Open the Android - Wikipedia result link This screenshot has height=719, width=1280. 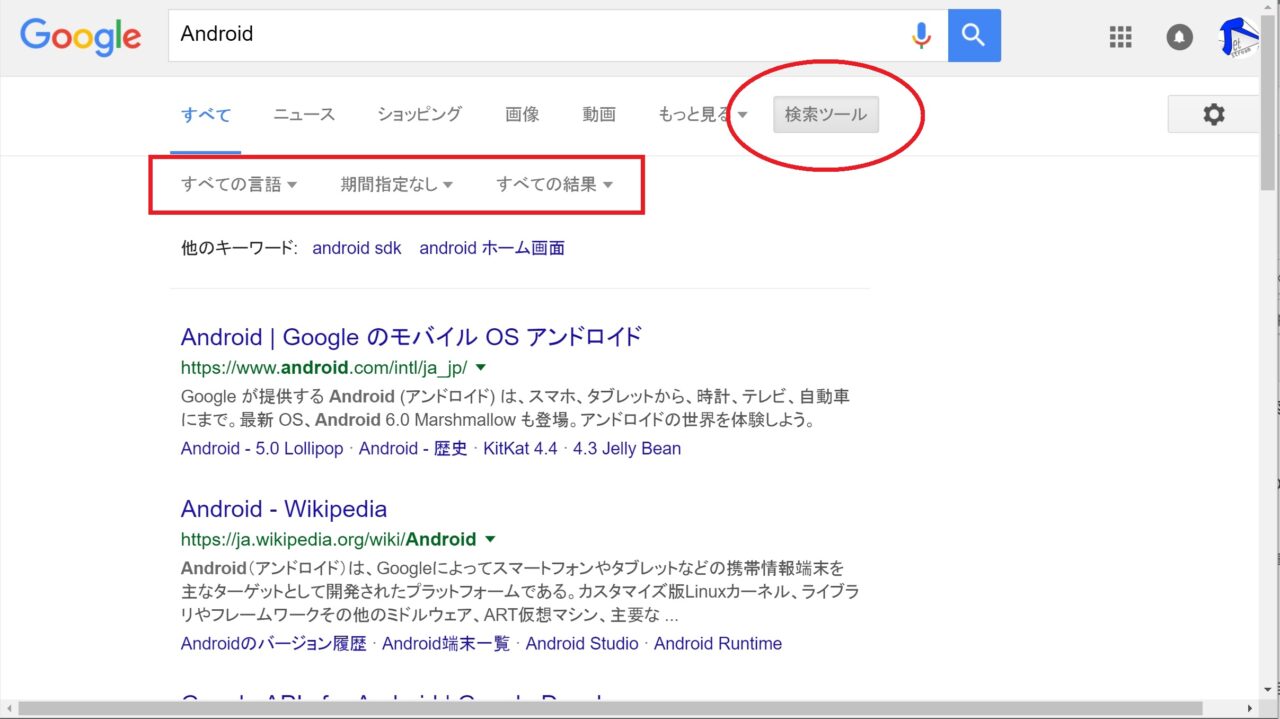[x=283, y=509]
